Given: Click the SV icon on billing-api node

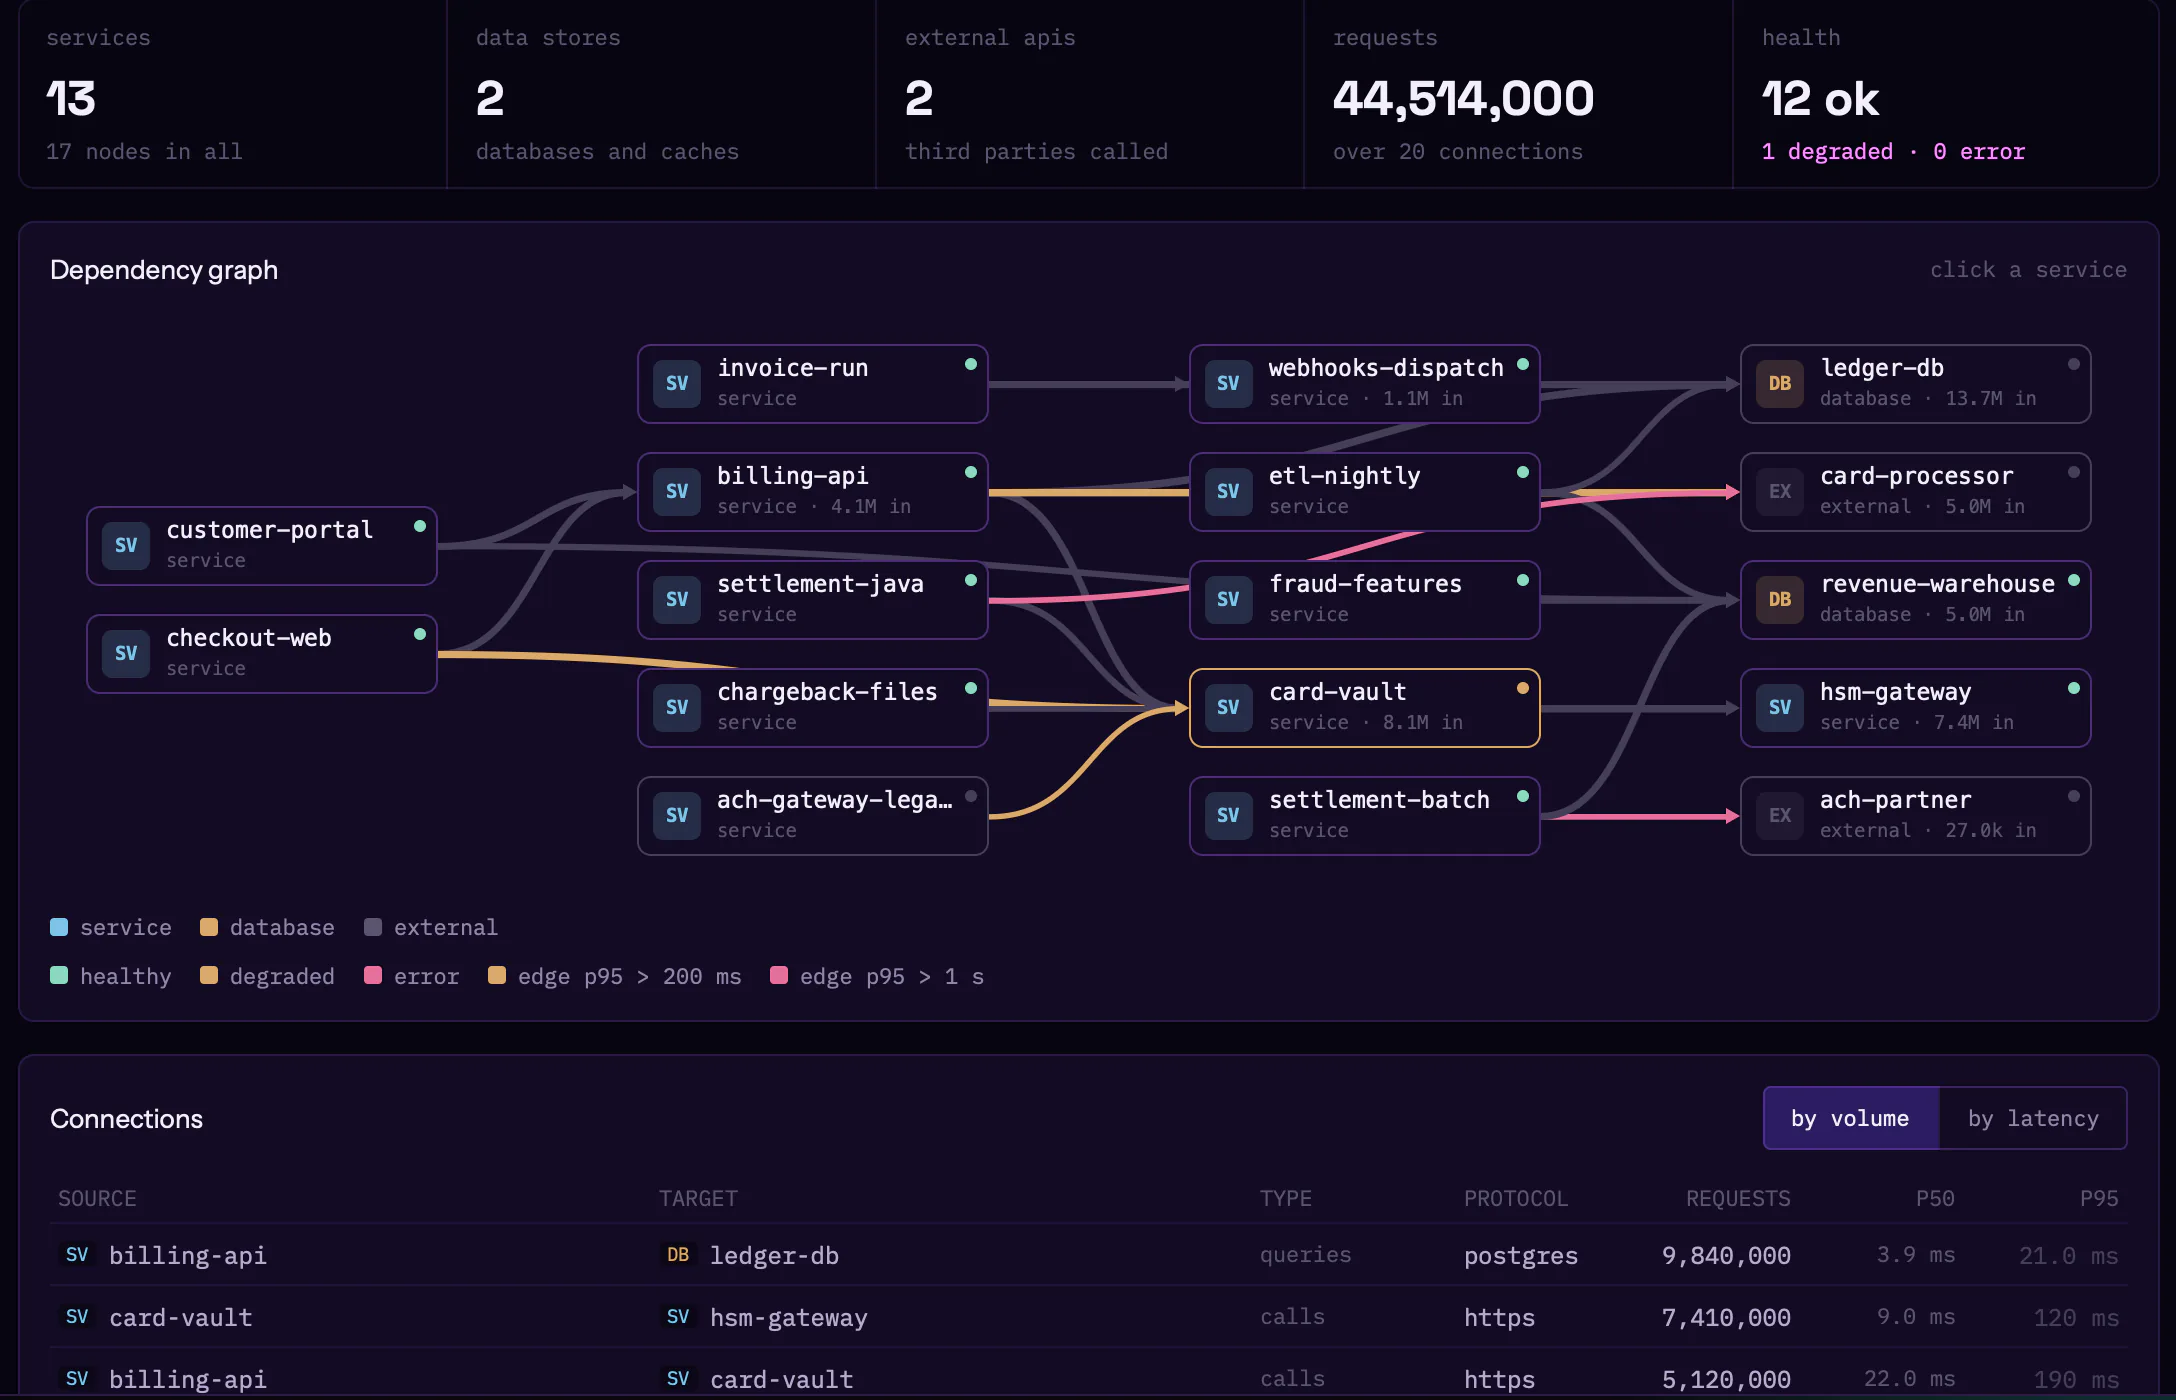Looking at the screenshot, I should click(677, 491).
